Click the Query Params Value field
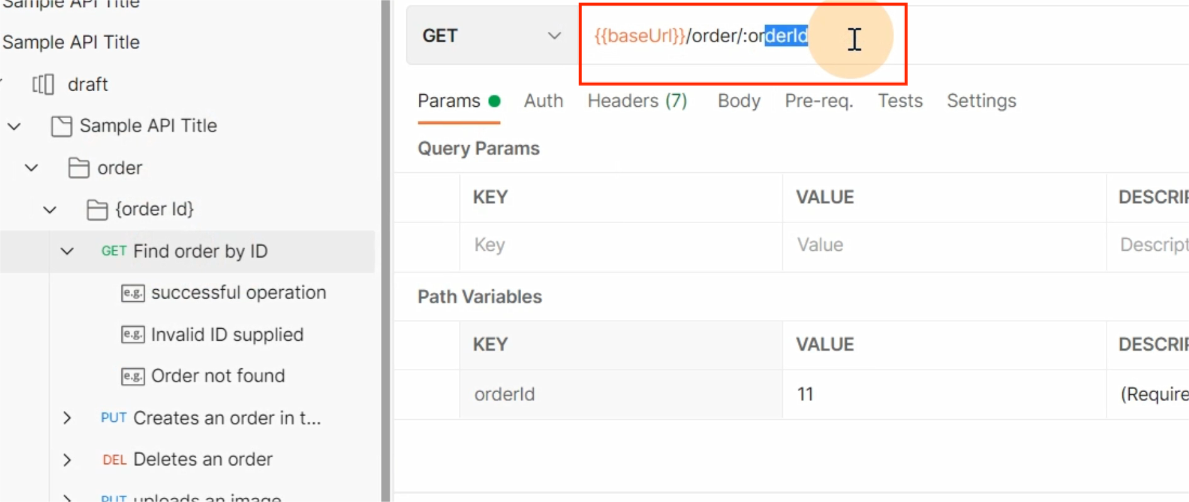This screenshot has width=1189, height=502. click(x=944, y=246)
